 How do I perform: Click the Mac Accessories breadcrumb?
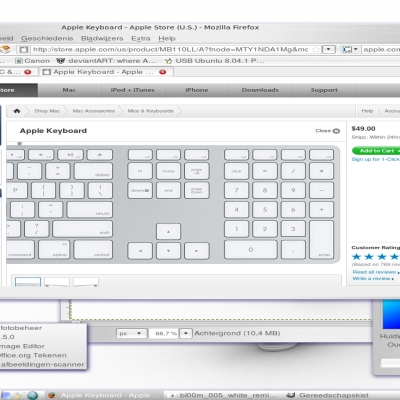[x=94, y=111]
